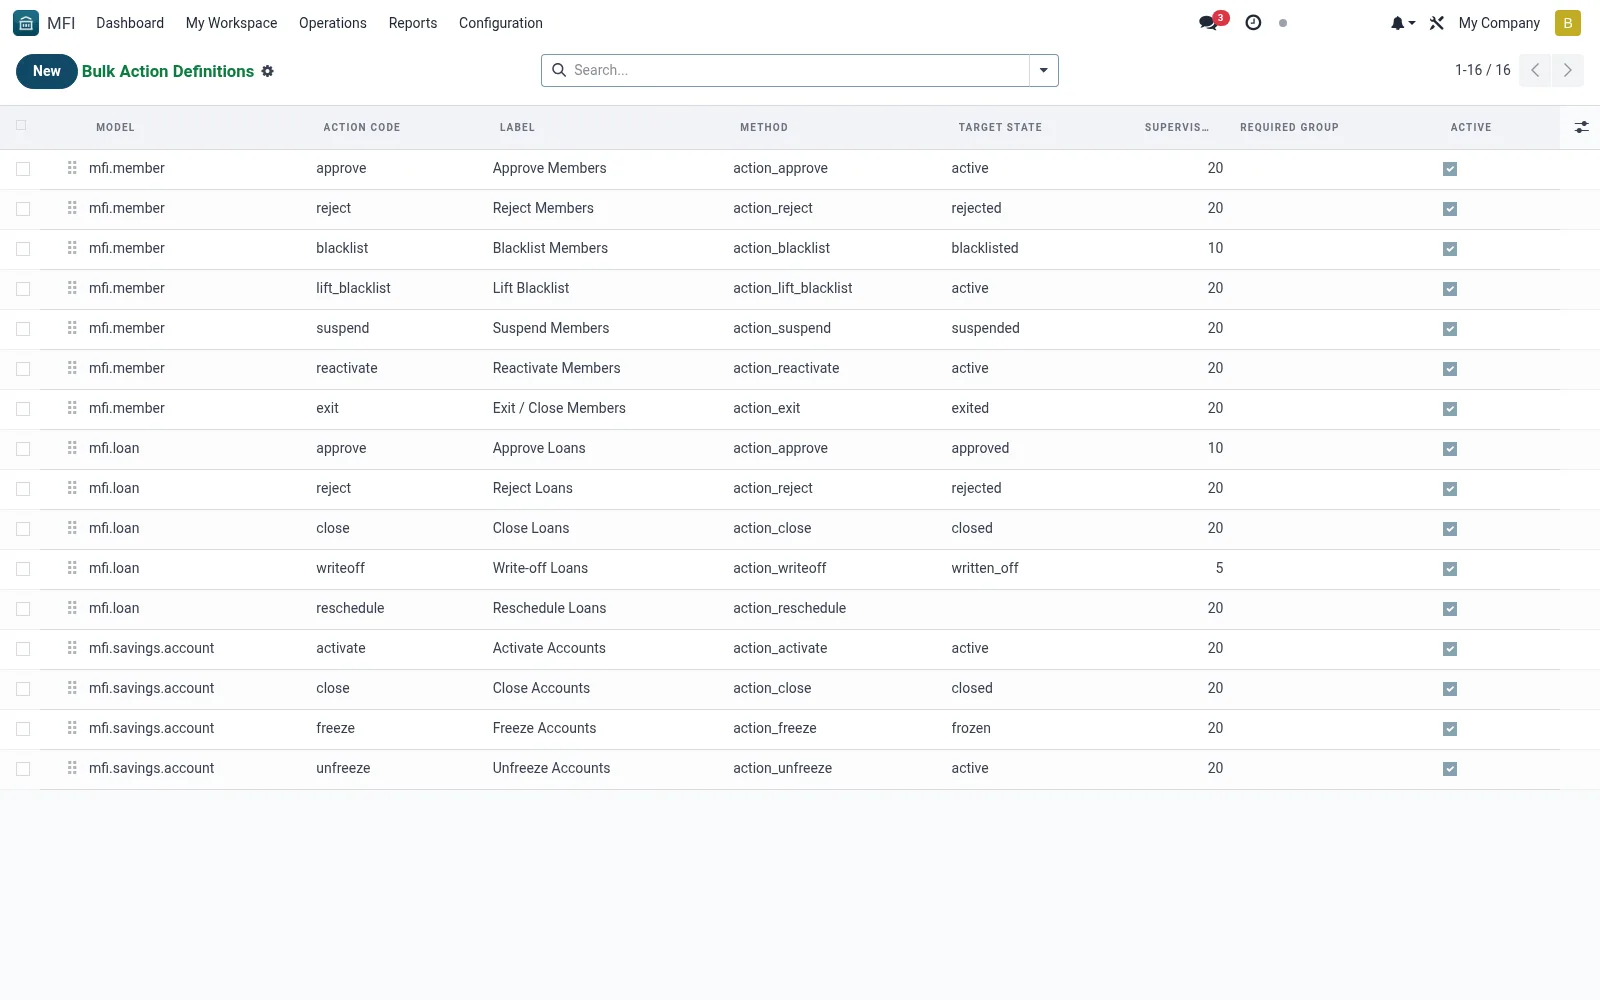Toggle Active checkbox for Write-off Loans

[1450, 569]
